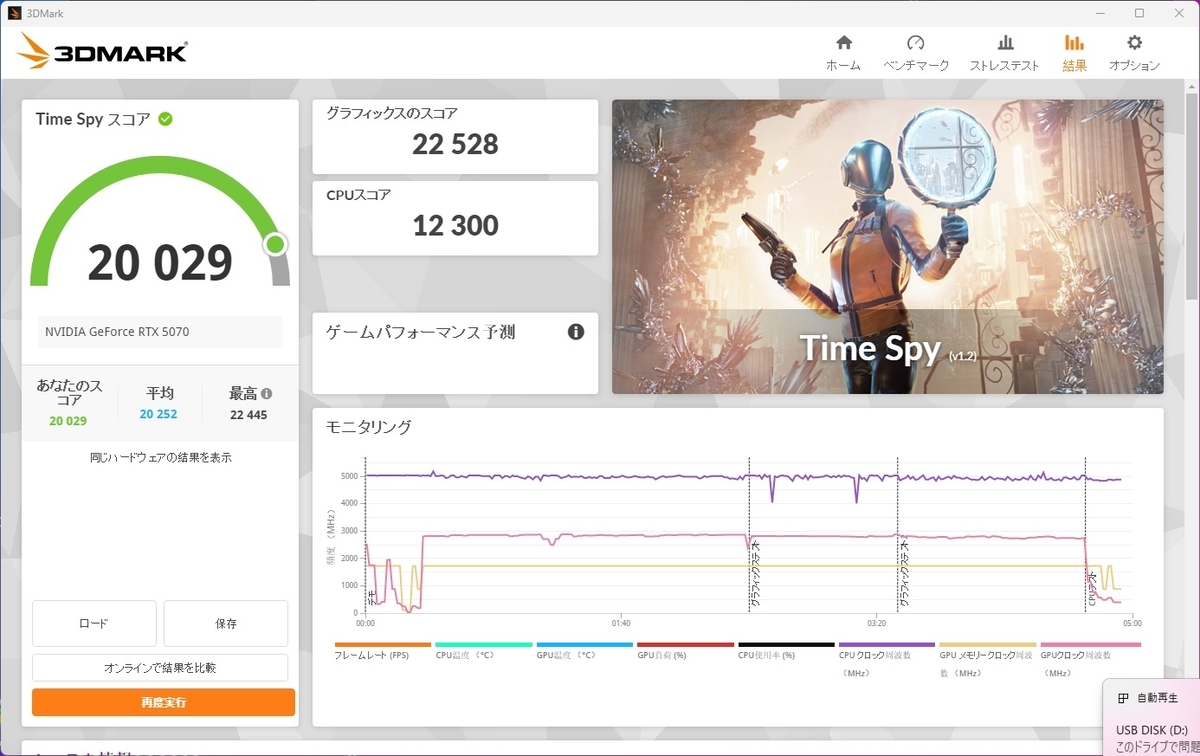The image size is (1200, 756).
Task: Click the CPUテスト marker on graph
Action: (x=1092, y=588)
